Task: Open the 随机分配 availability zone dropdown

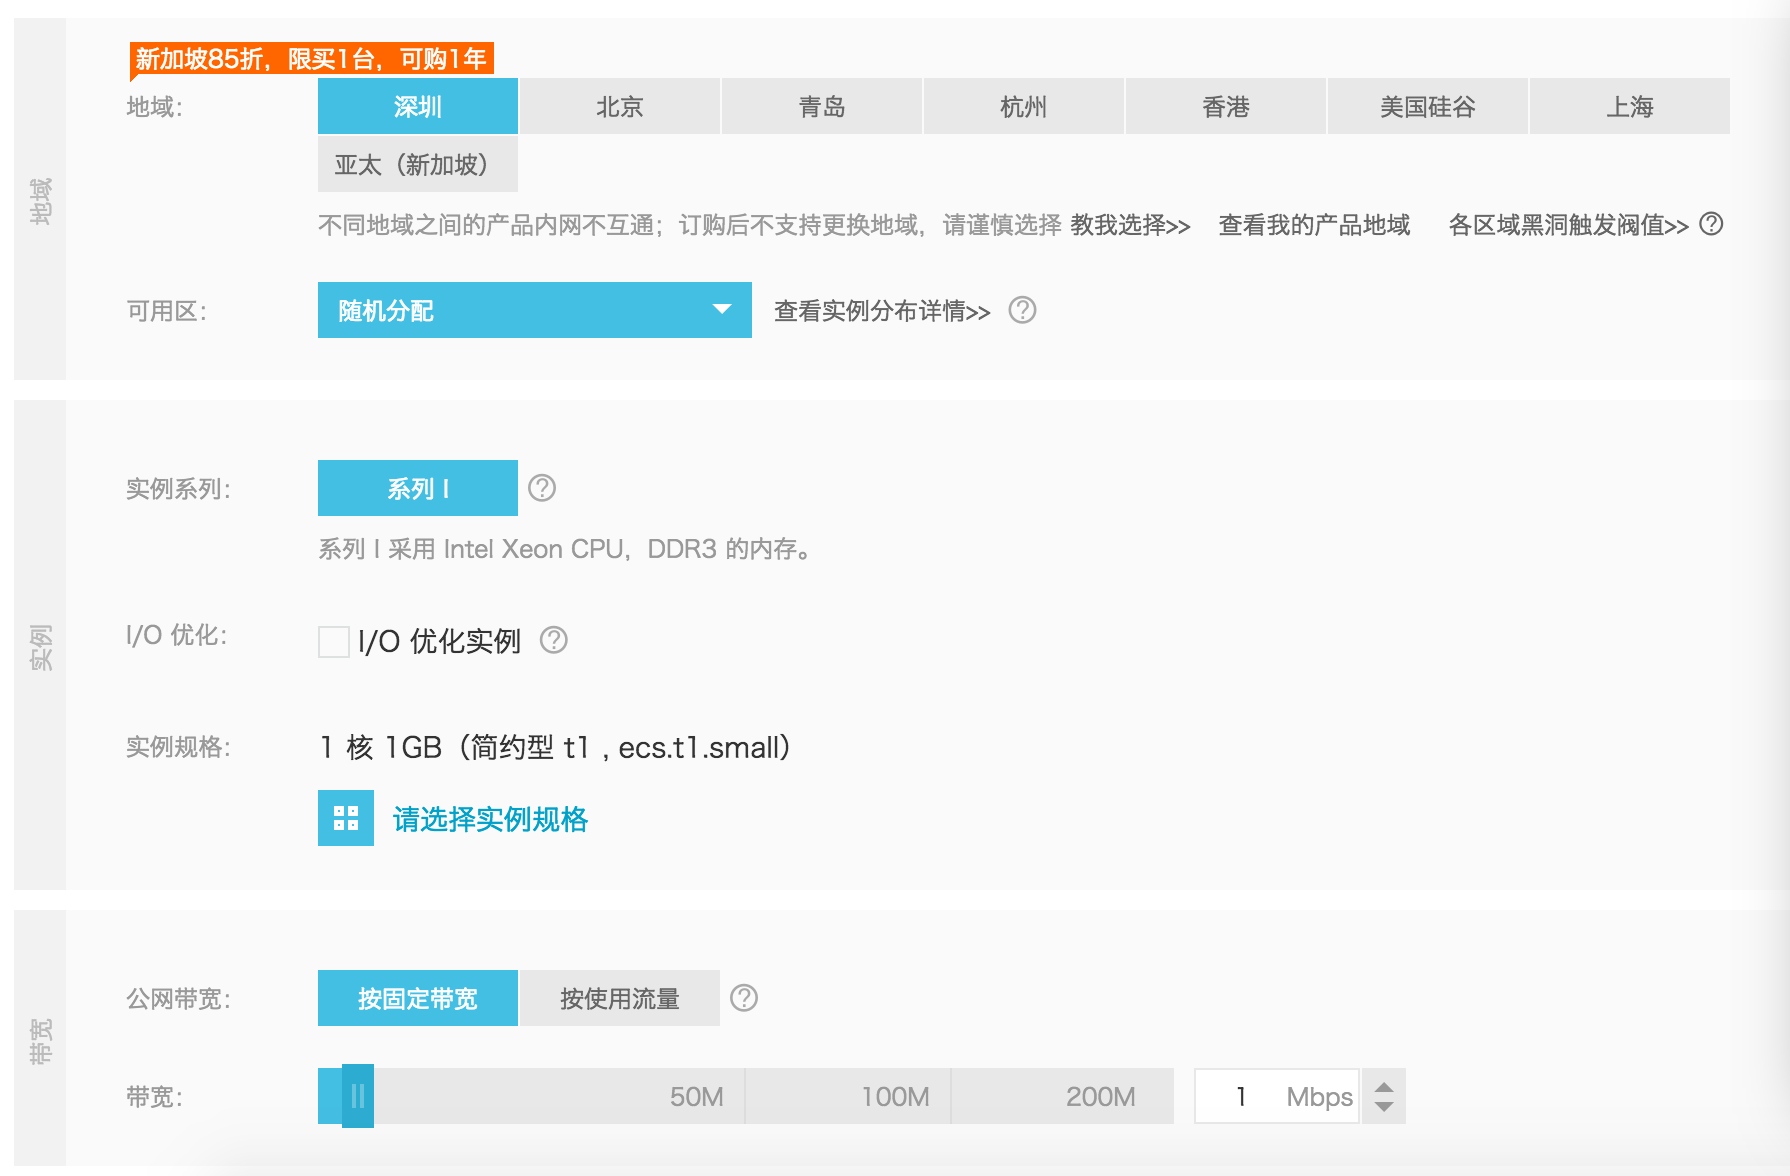Action: [x=535, y=310]
